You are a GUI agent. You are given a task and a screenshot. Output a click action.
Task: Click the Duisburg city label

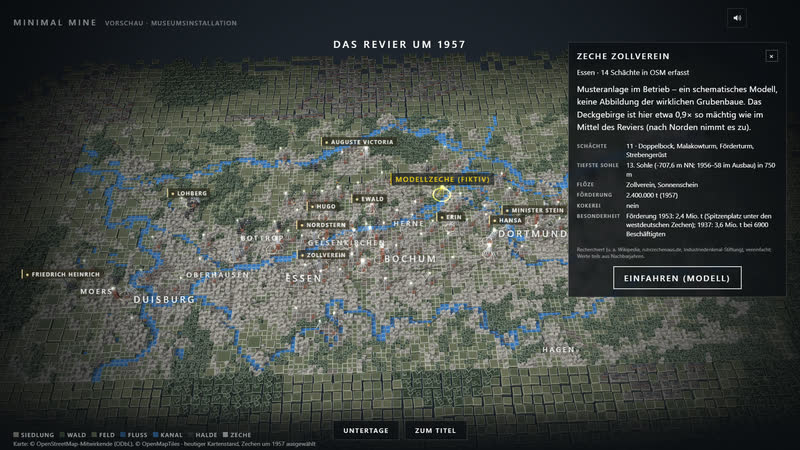[164, 299]
